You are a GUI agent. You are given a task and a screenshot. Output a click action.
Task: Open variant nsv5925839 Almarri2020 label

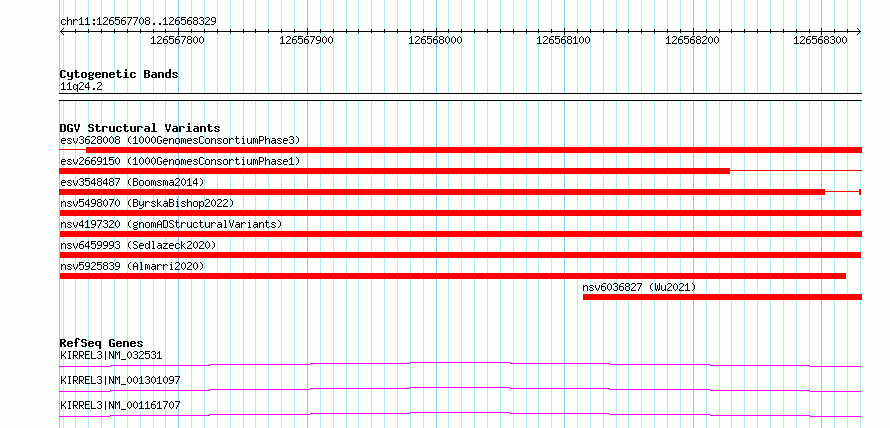click(132, 266)
